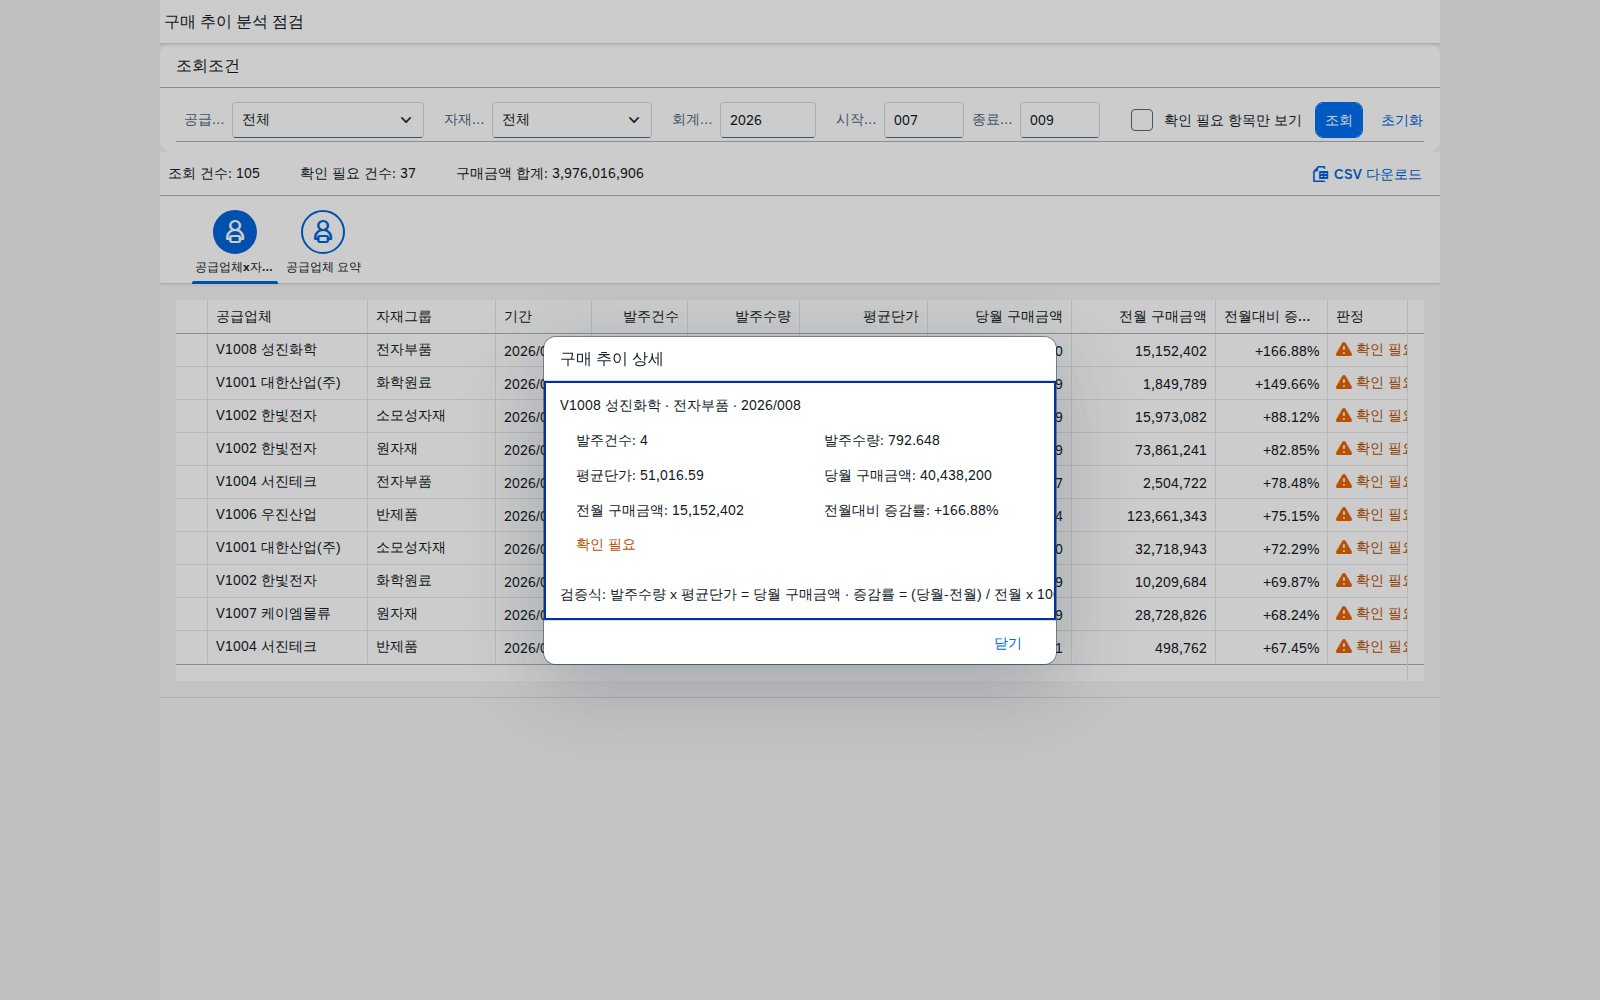Click the 발주건수 column header
The image size is (1600, 1000).
pos(640,316)
